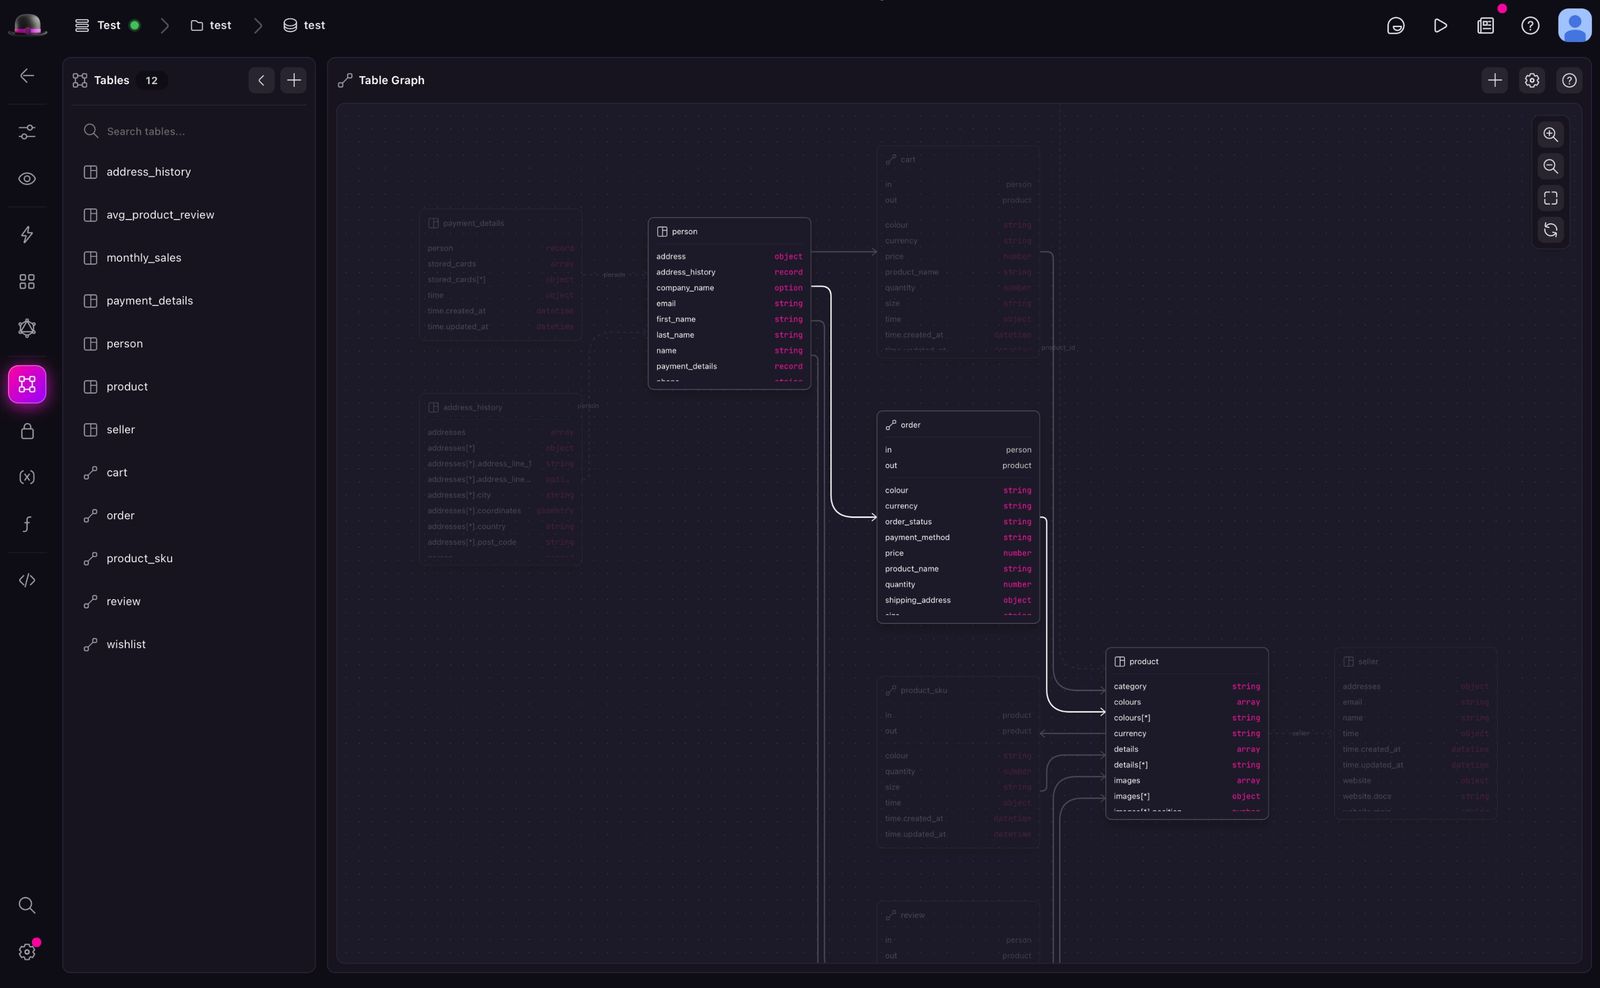The height and width of the screenshot is (988, 1600).
Task: Open the Functions view (f icon)
Action: [27, 523]
